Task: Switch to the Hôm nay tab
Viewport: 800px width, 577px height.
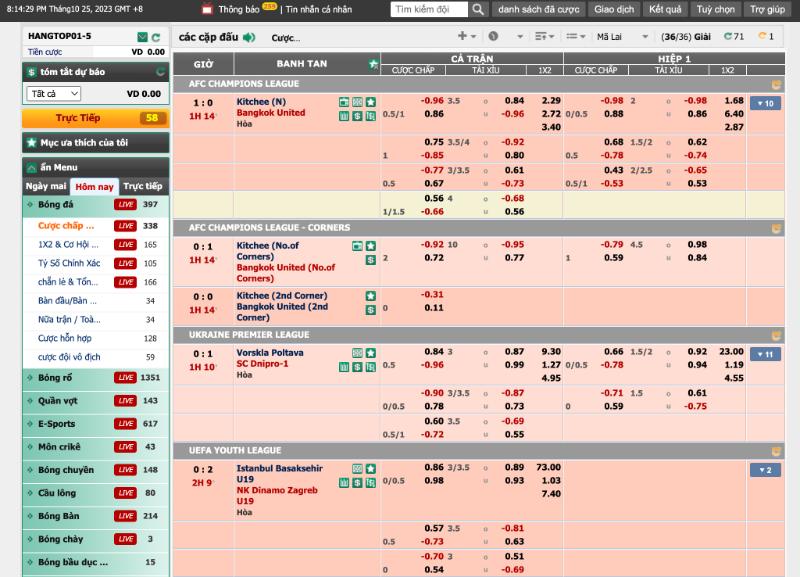Action: pos(94,187)
